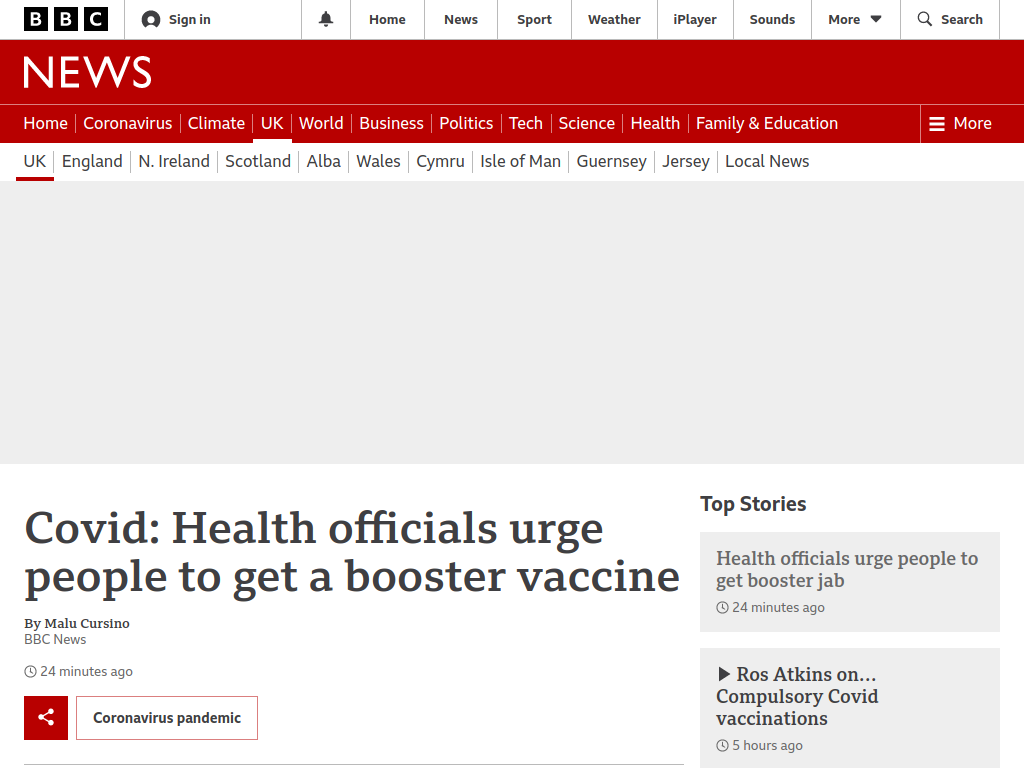Click the Search magnifier icon
The image size is (1024, 768).
pos(924,19)
